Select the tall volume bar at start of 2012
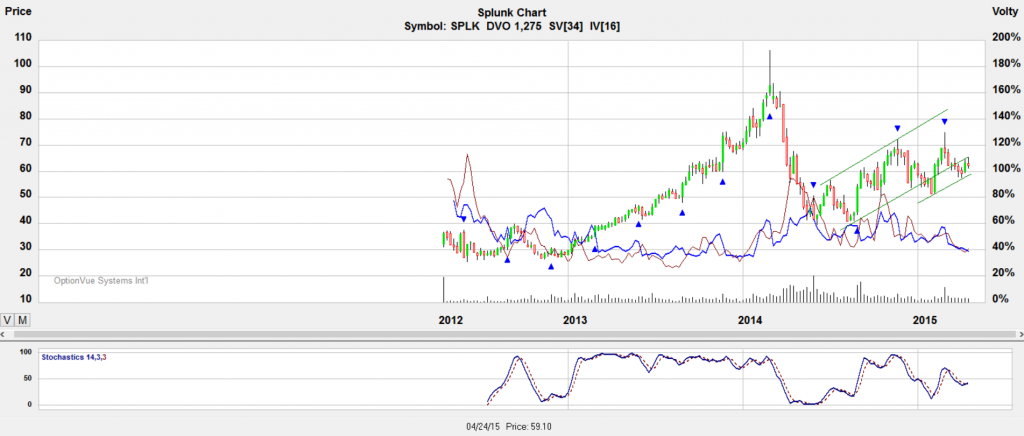1024x436 pixels. (x=443, y=288)
